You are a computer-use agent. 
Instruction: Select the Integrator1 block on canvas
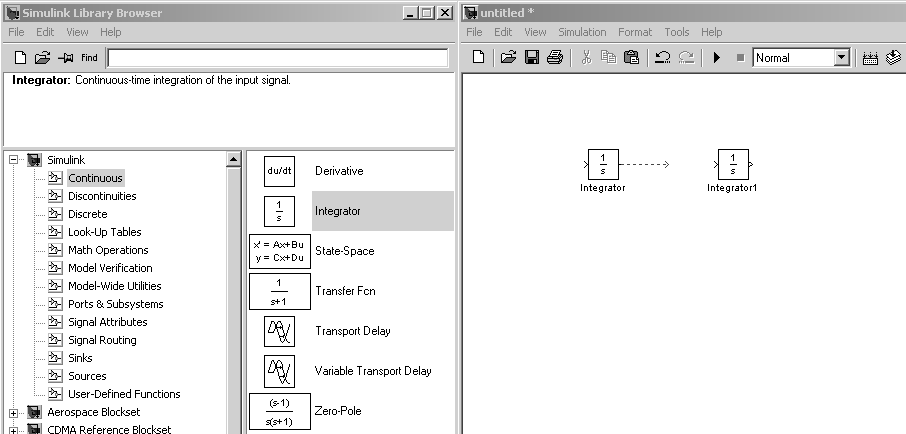[733, 164]
